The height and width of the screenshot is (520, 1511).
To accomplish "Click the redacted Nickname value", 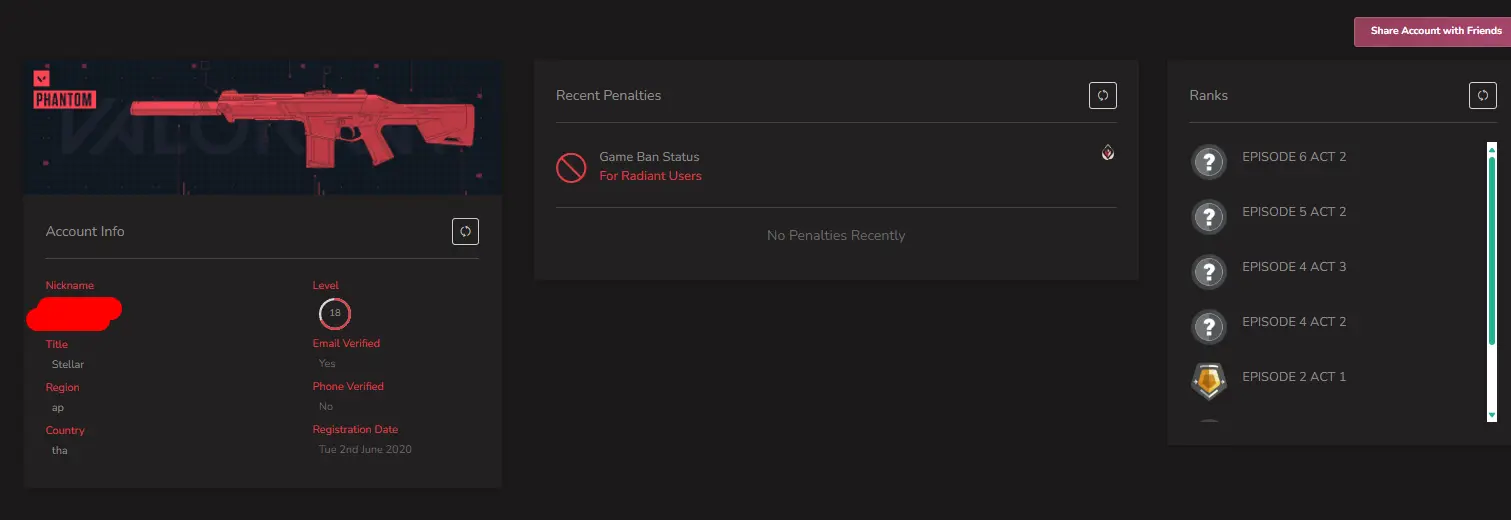I will (x=74, y=313).
